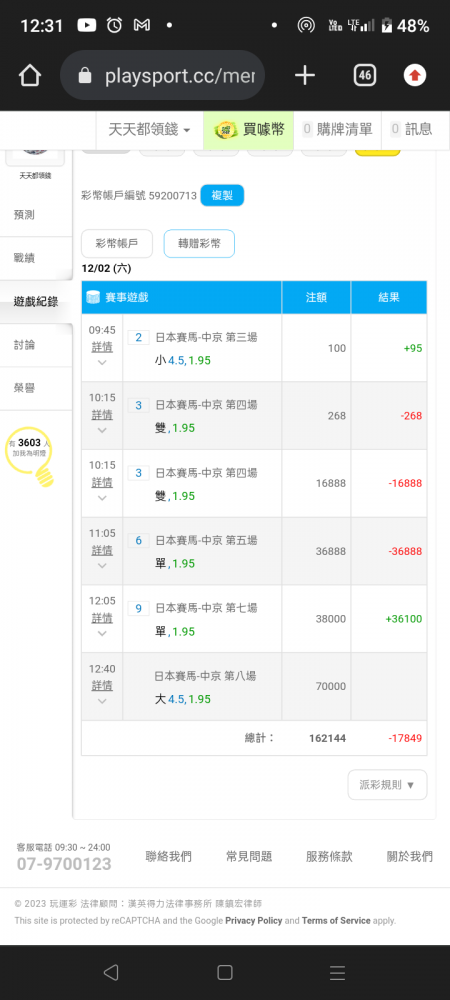The image size is (450, 1000).
Task: Tap the +36100 result value
Action: pyautogui.click(x=403, y=619)
